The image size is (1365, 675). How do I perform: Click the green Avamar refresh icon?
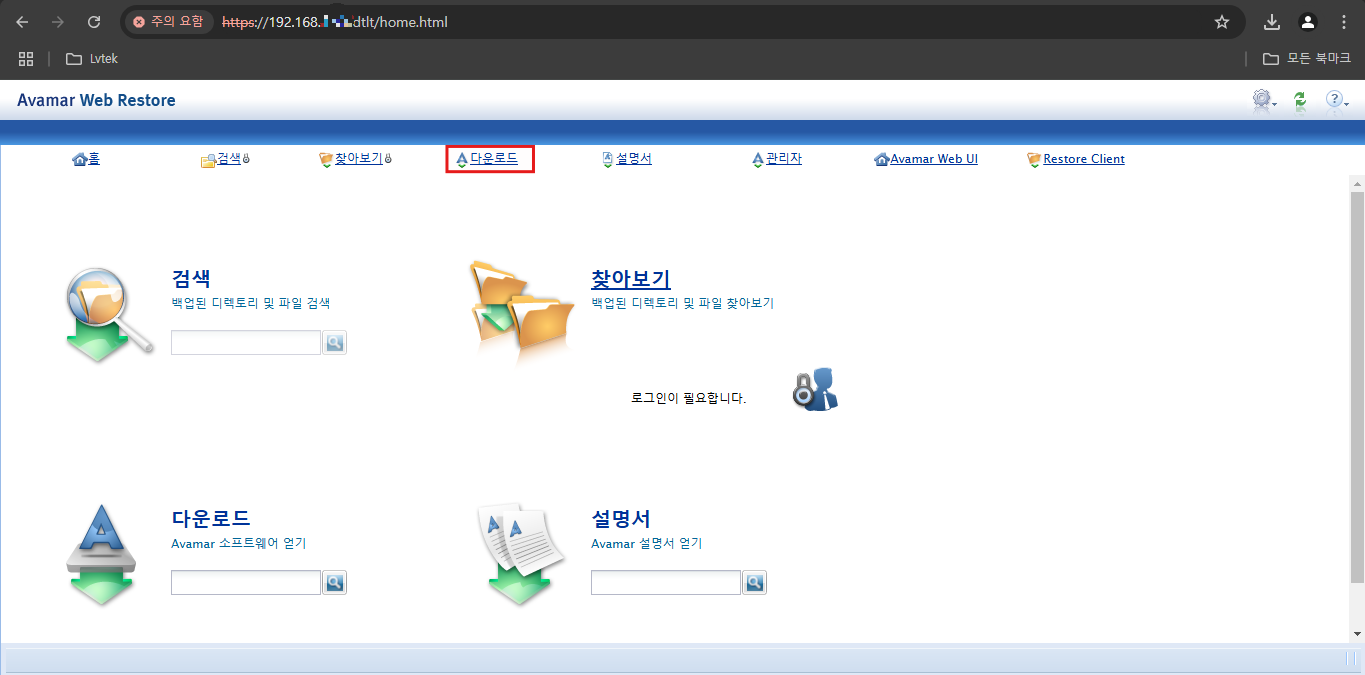(1300, 100)
